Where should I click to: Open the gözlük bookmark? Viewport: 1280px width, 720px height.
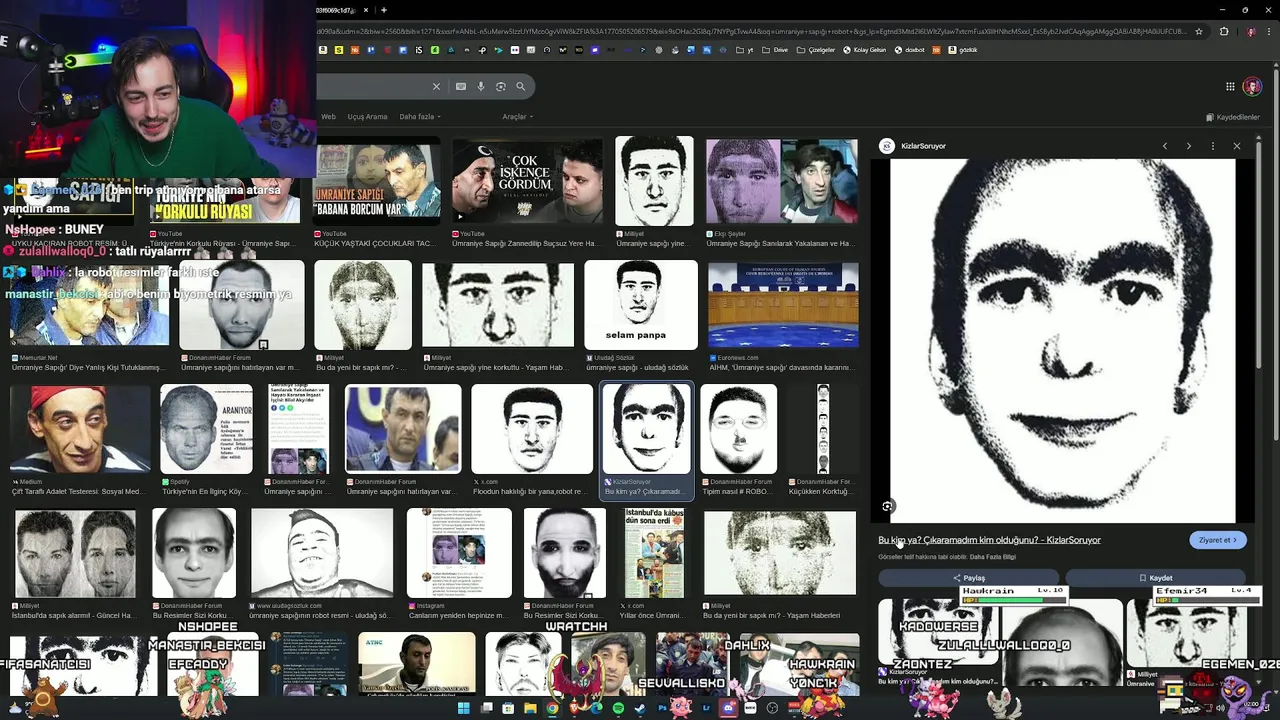coord(962,50)
